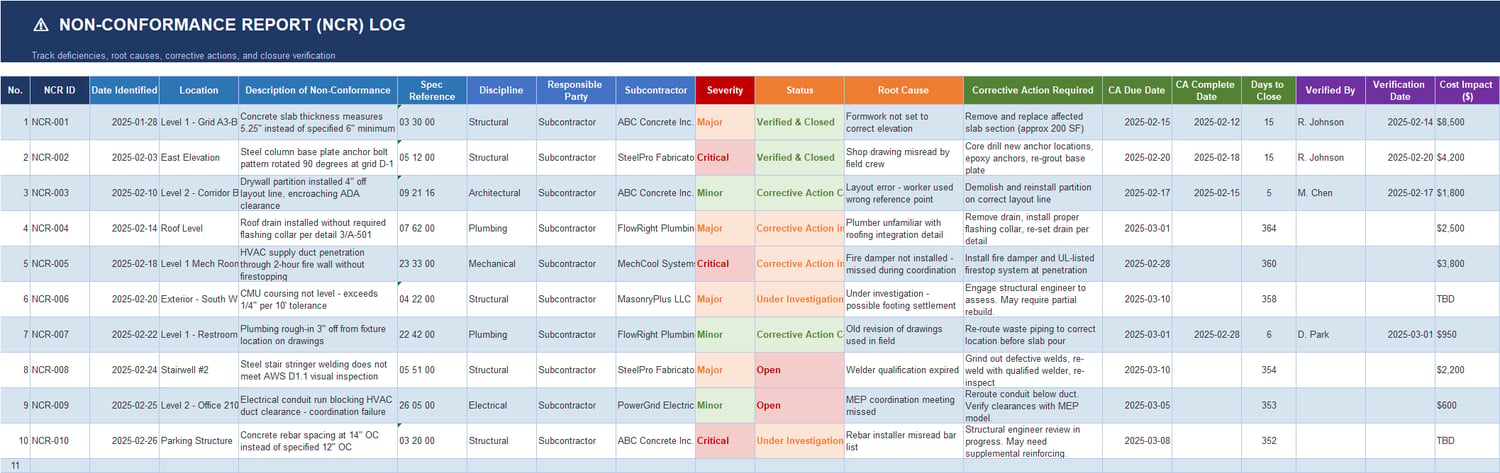This screenshot has height=473, width=1500.
Task: Click spec reference '23 33 00'
Action: point(432,264)
